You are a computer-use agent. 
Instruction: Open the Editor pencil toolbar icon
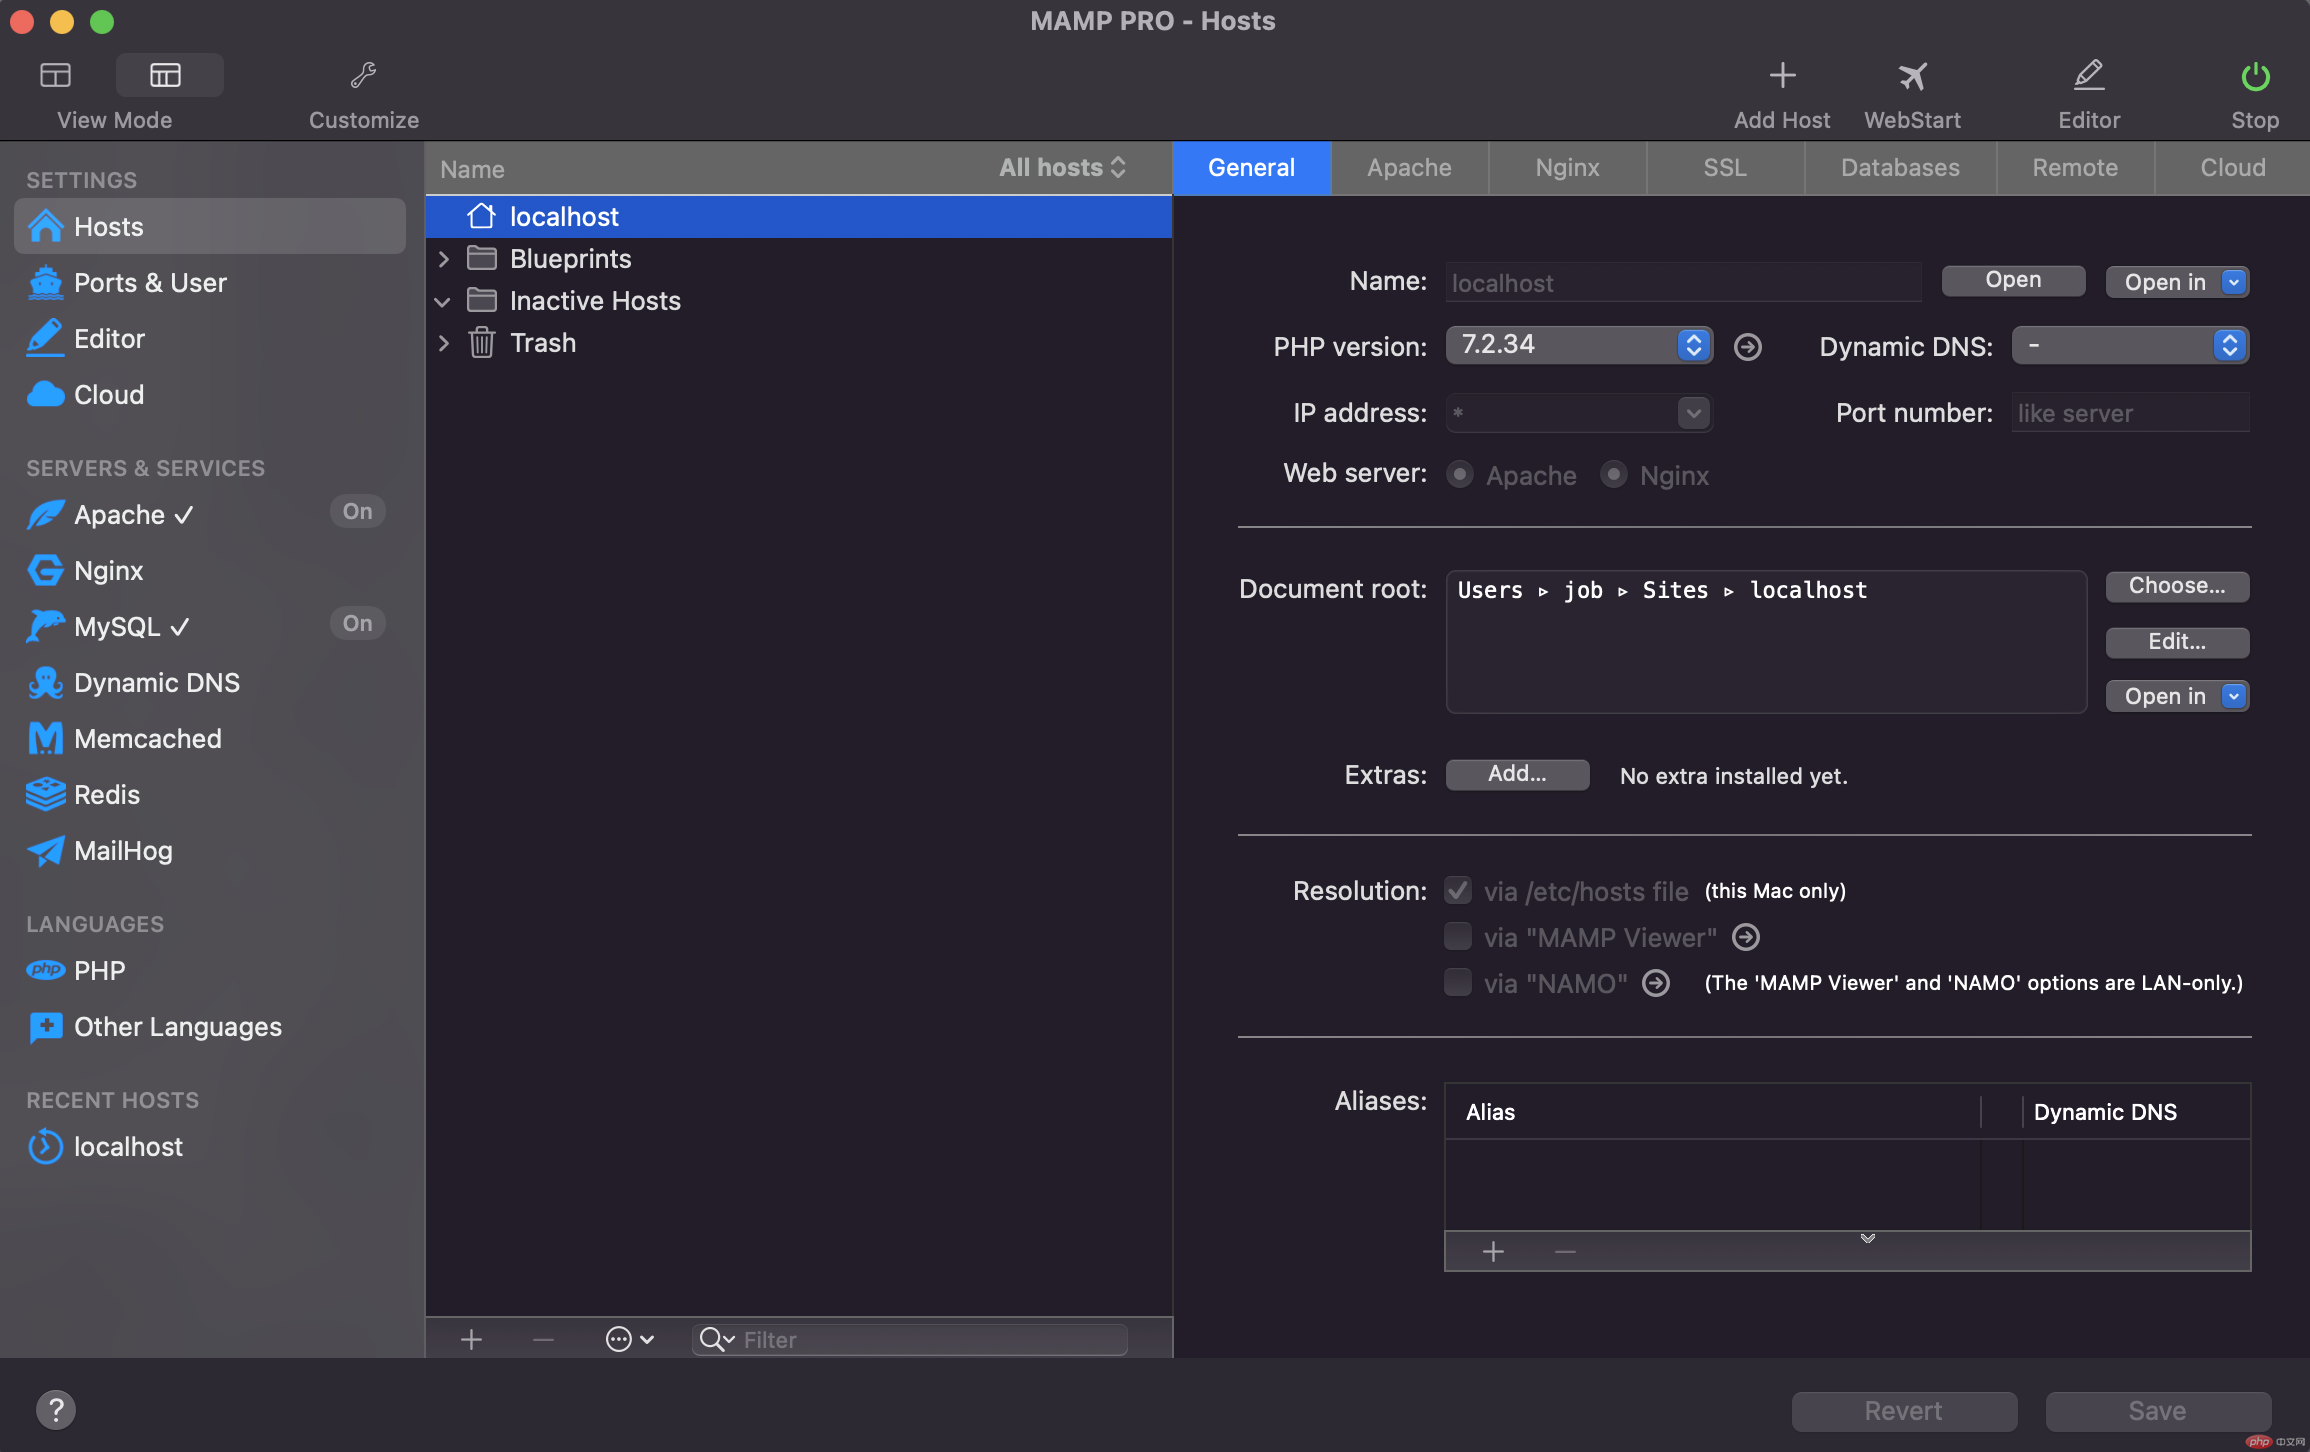pos(2089,75)
